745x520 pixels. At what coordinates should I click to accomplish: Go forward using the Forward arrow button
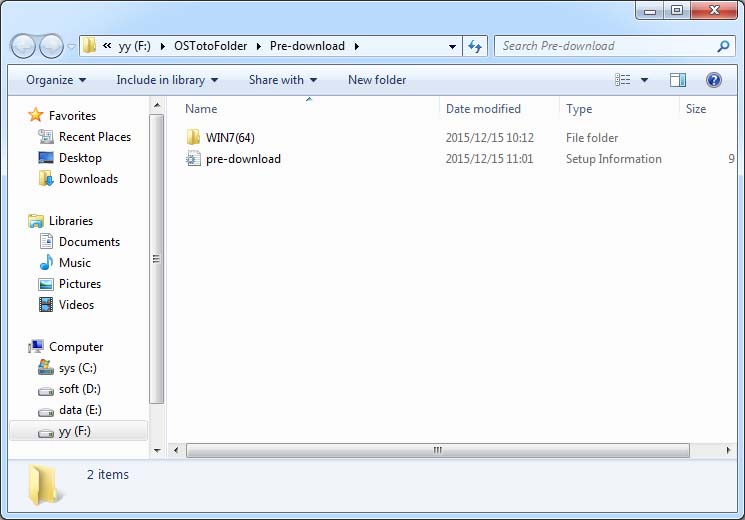[x=51, y=46]
